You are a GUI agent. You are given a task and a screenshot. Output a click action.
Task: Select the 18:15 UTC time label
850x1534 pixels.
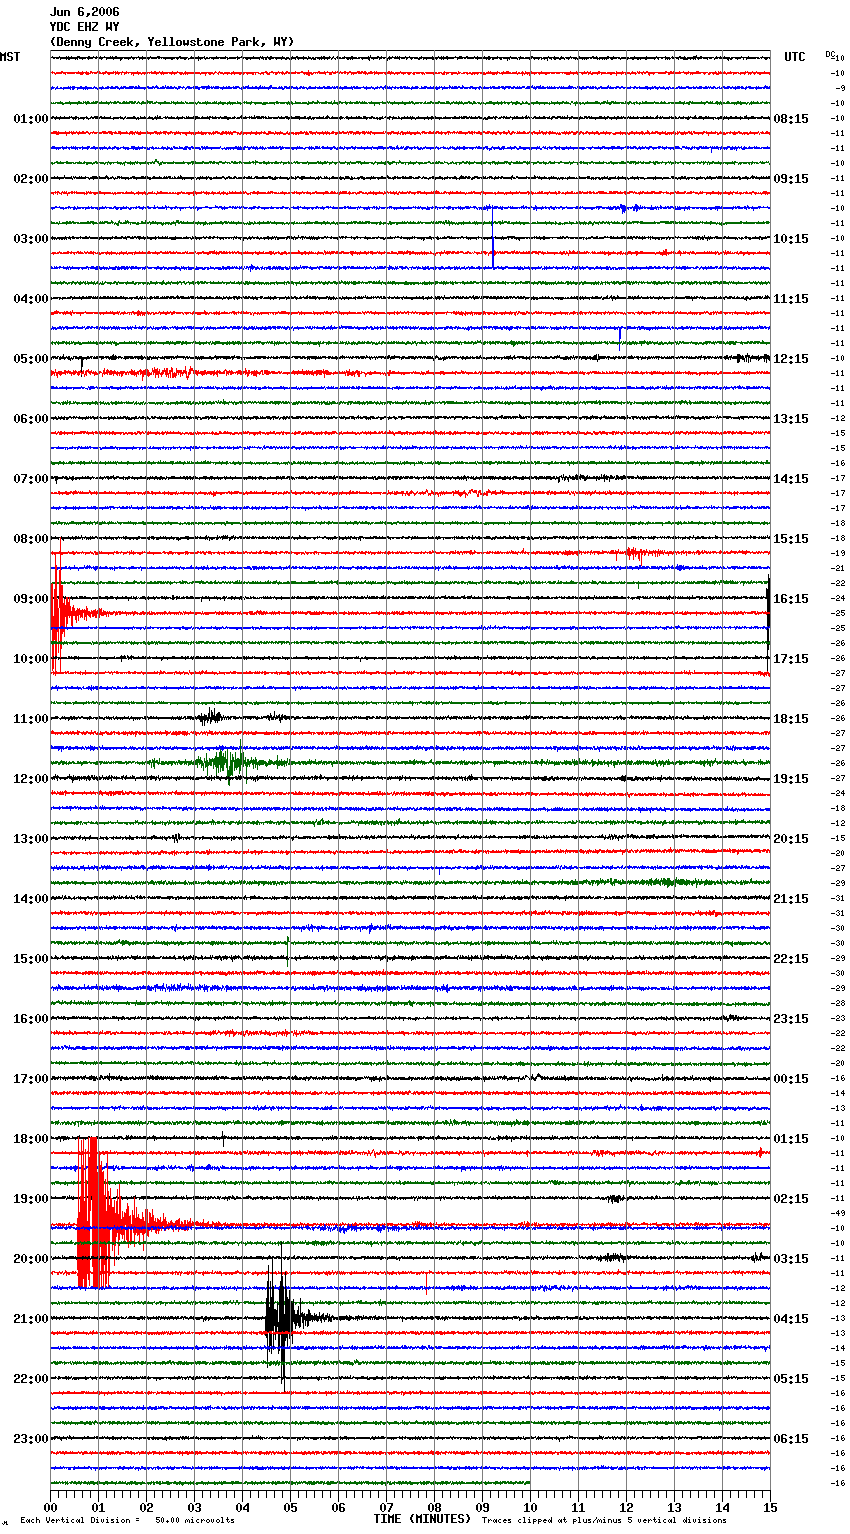click(791, 719)
